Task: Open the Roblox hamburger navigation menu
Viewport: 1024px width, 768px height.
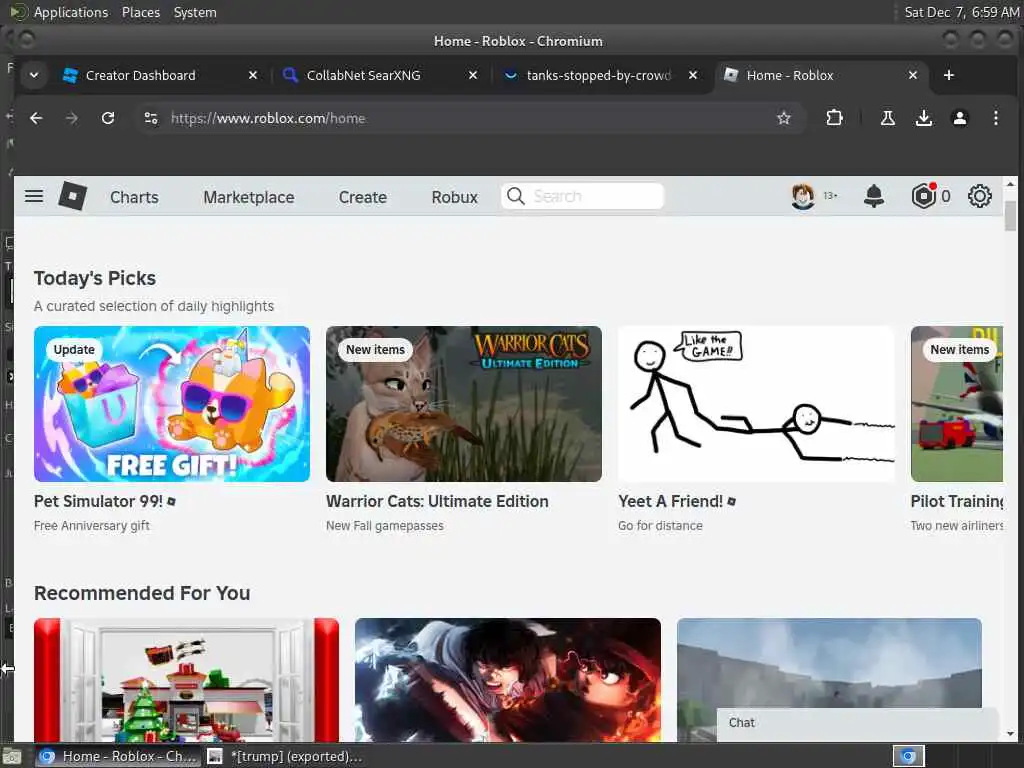Action: pyautogui.click(x=34, y=196)
